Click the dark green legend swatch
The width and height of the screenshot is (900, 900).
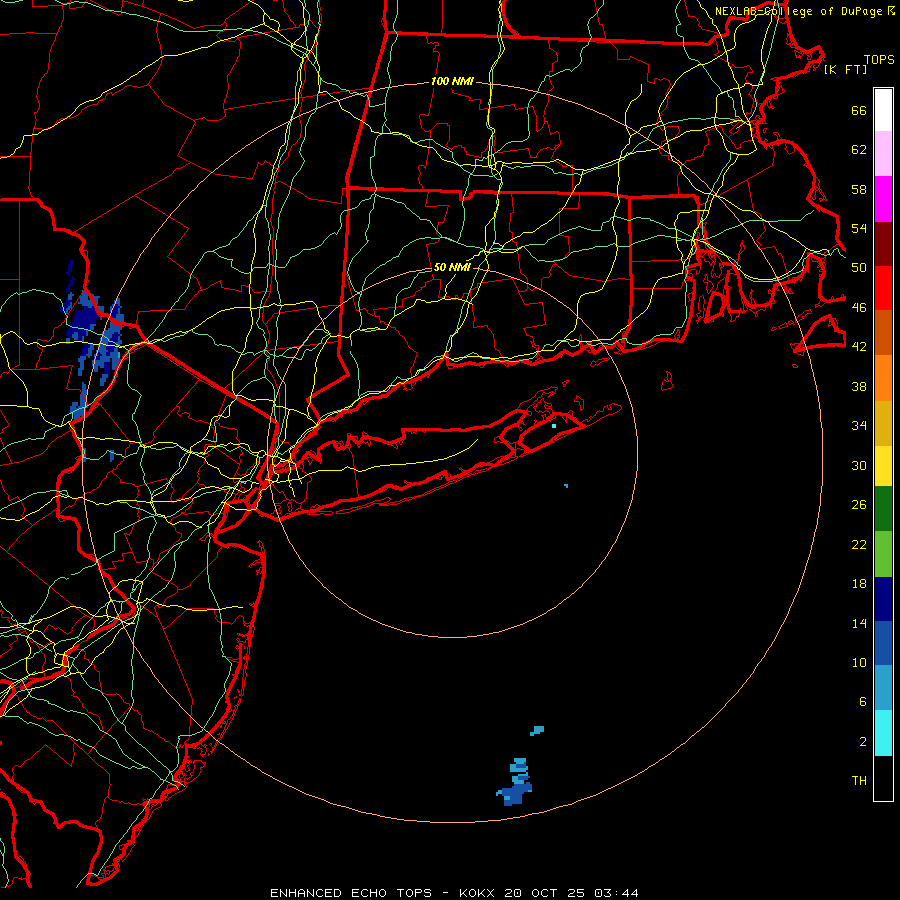[883, 509]
